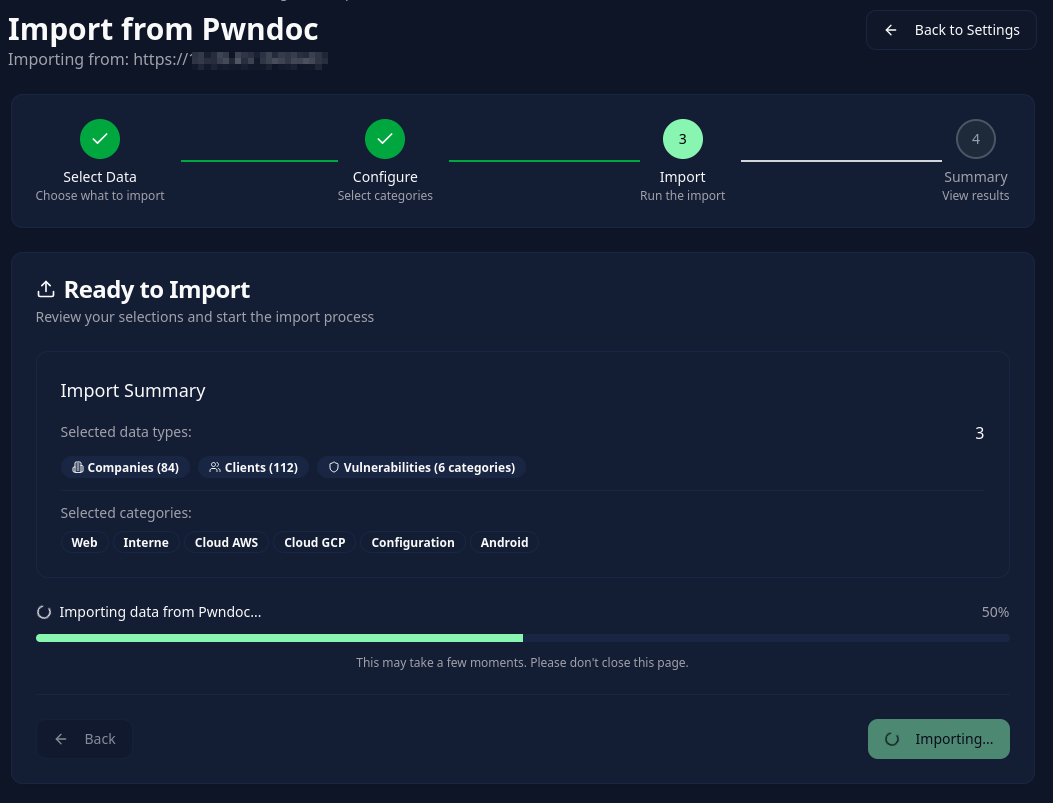Click the Import from Pwndoc page title

click(x=163, y=30)
